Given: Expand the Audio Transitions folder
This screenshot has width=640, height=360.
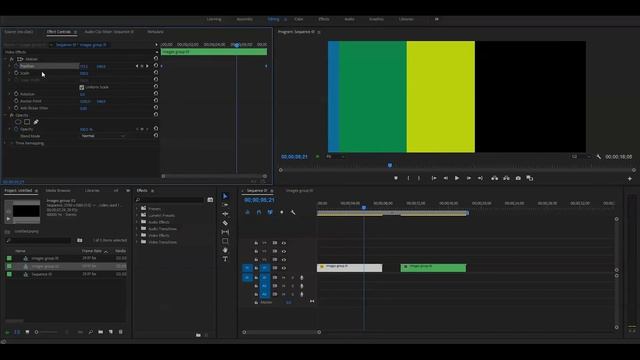Looking at the screenshot, I should [138, 229].
